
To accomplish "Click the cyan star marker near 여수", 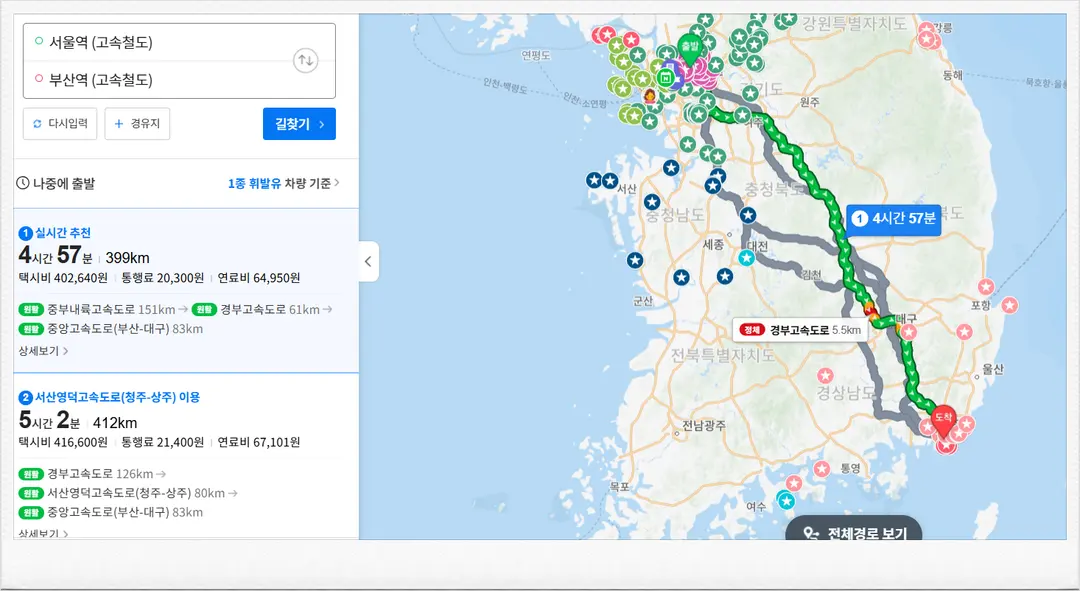I will [x=786, y=500].
